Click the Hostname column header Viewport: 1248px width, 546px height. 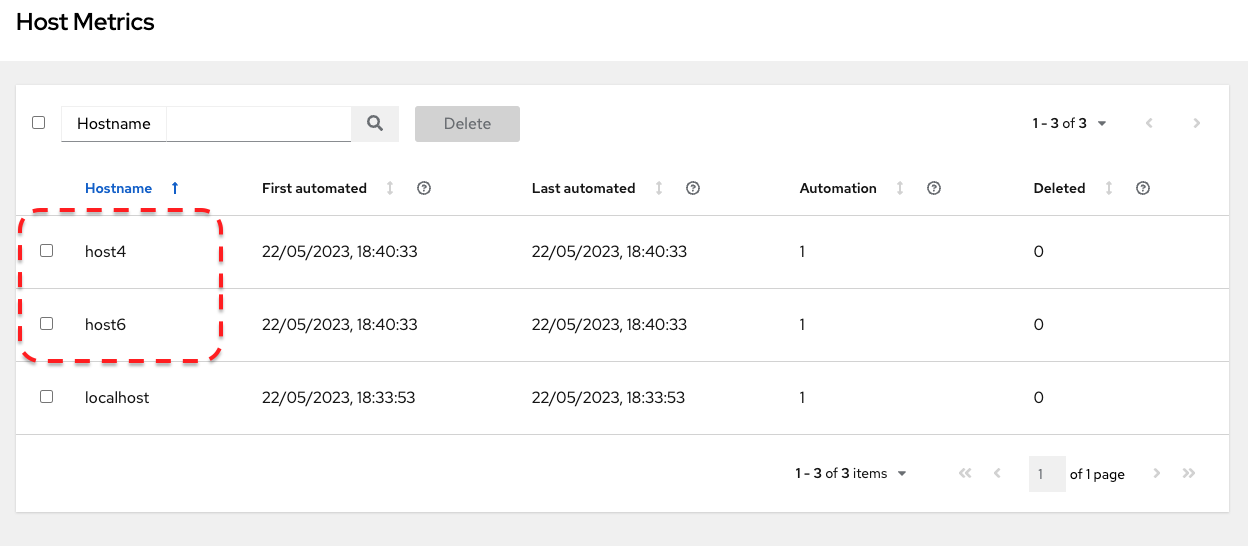[x=119, y=188]
